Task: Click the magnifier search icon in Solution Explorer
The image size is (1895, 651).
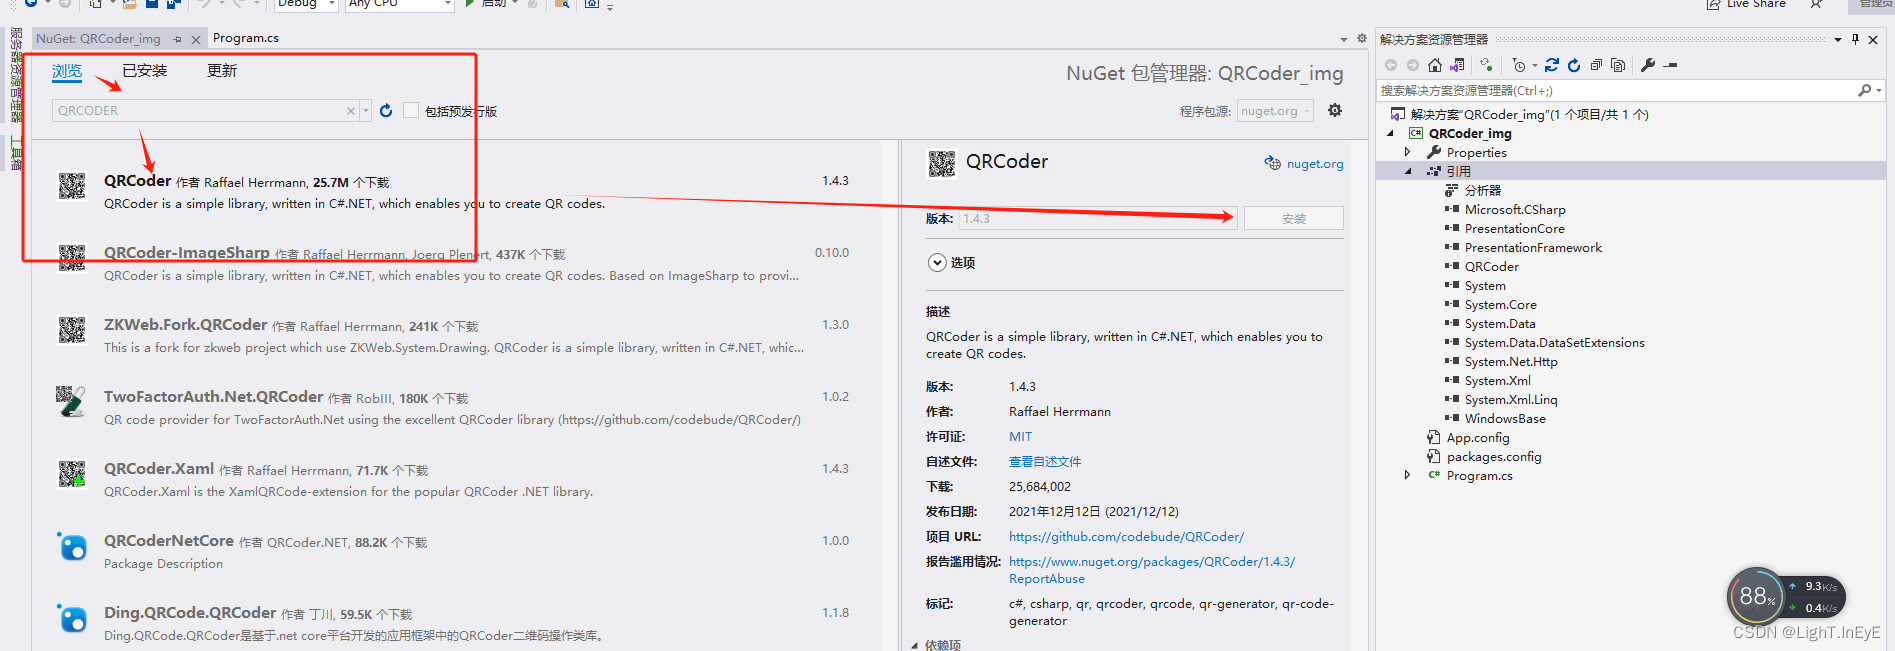Action: tap(1864, 90)
